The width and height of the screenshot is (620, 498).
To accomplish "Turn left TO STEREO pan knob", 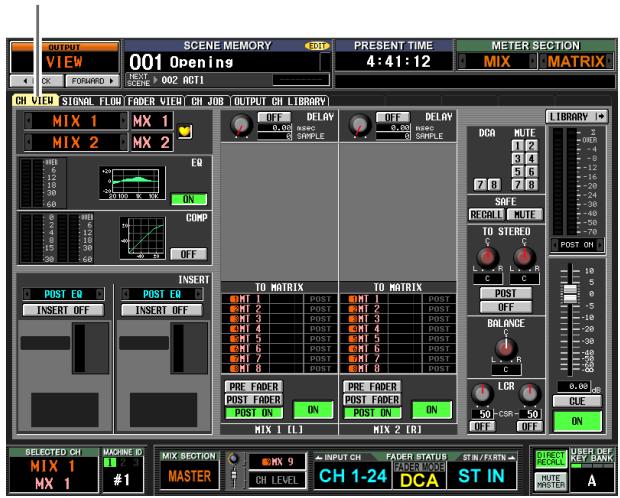I will click(487, 257).
